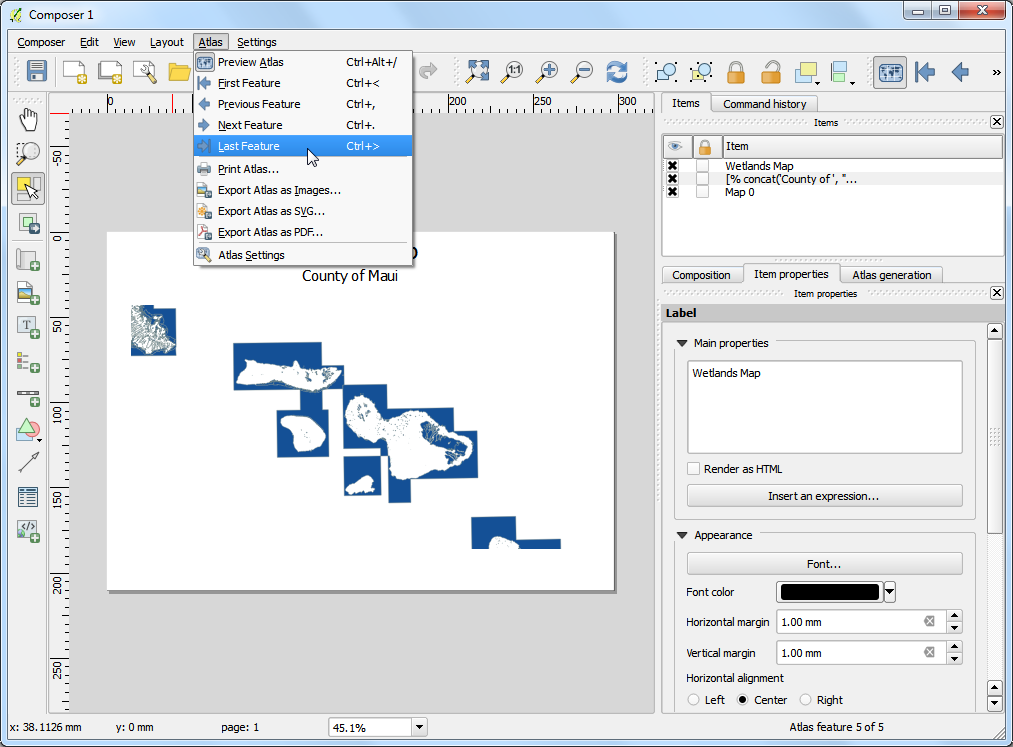Select the Add arrow tool

[x=28, y=462]
